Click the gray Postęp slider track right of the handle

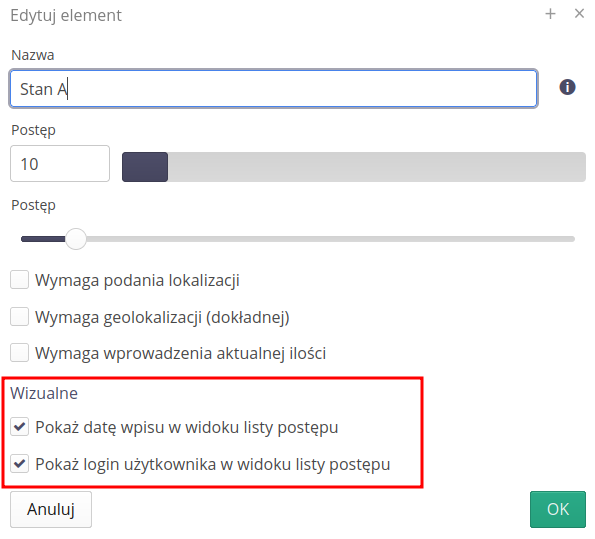(331, 239)
